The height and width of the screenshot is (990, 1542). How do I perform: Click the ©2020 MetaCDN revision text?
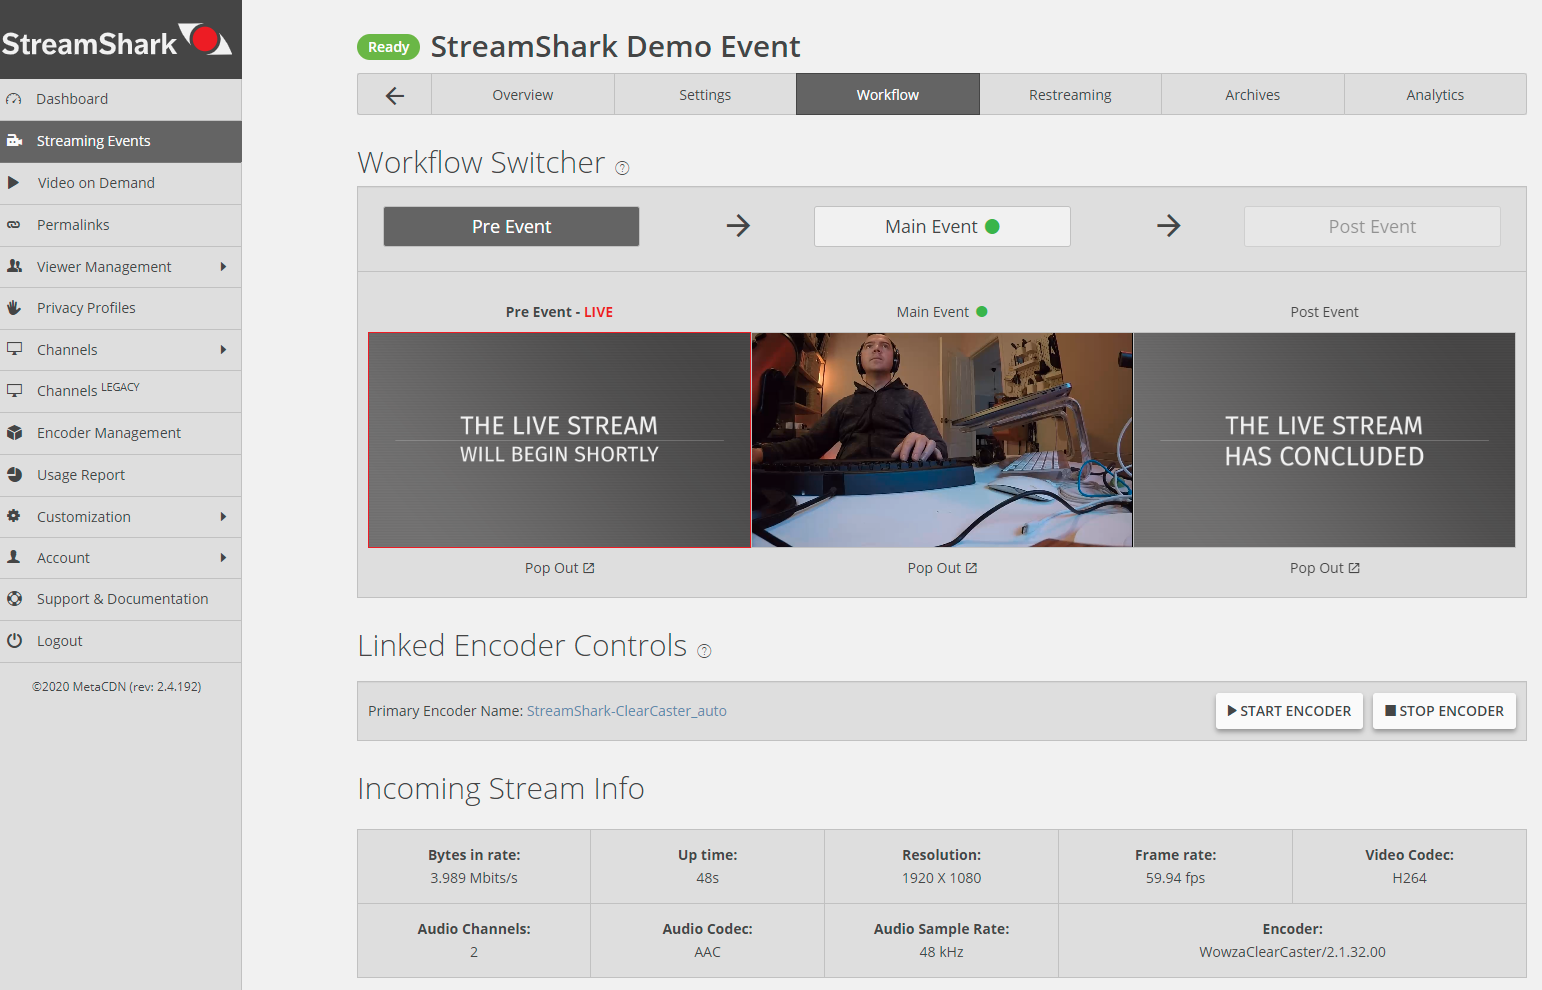click(x=117, y=687)
